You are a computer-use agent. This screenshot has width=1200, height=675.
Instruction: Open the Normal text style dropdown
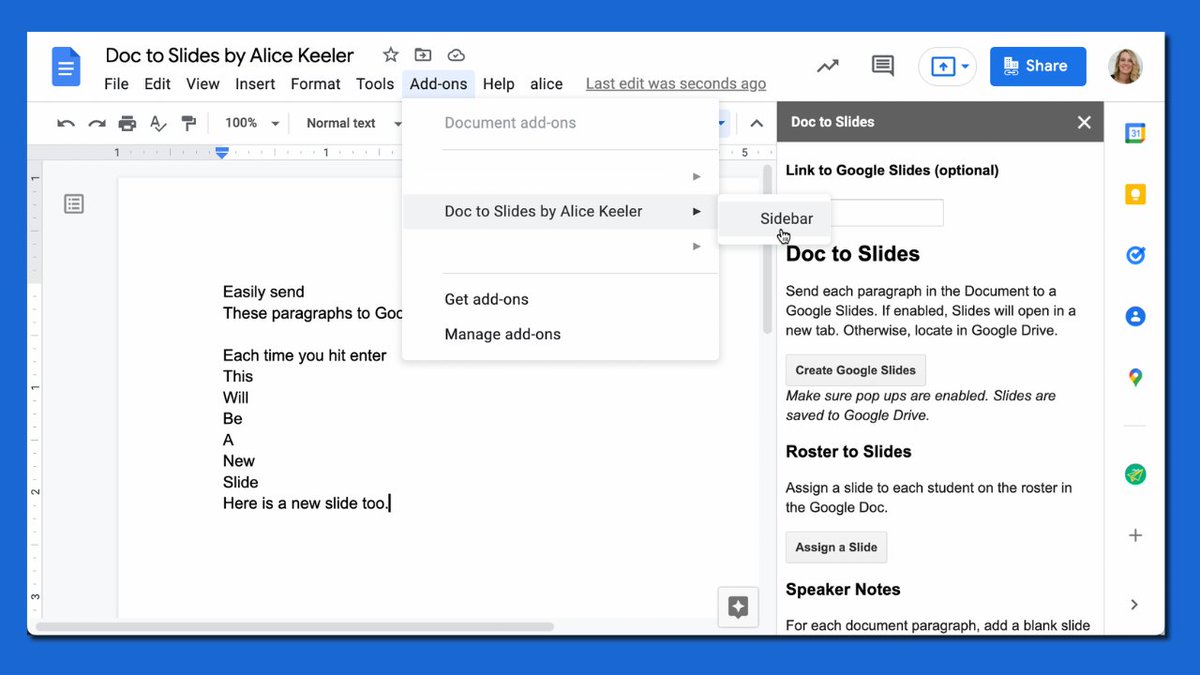coord(353,123)
